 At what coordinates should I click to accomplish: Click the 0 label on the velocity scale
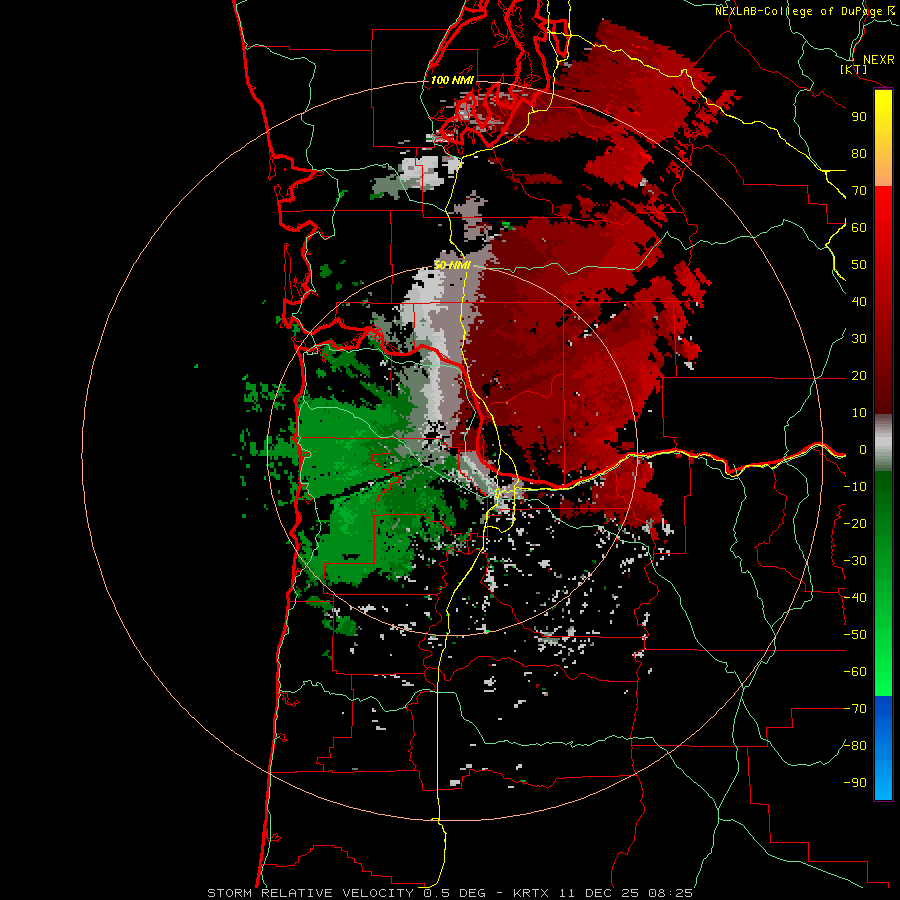[x=863, y=449]
